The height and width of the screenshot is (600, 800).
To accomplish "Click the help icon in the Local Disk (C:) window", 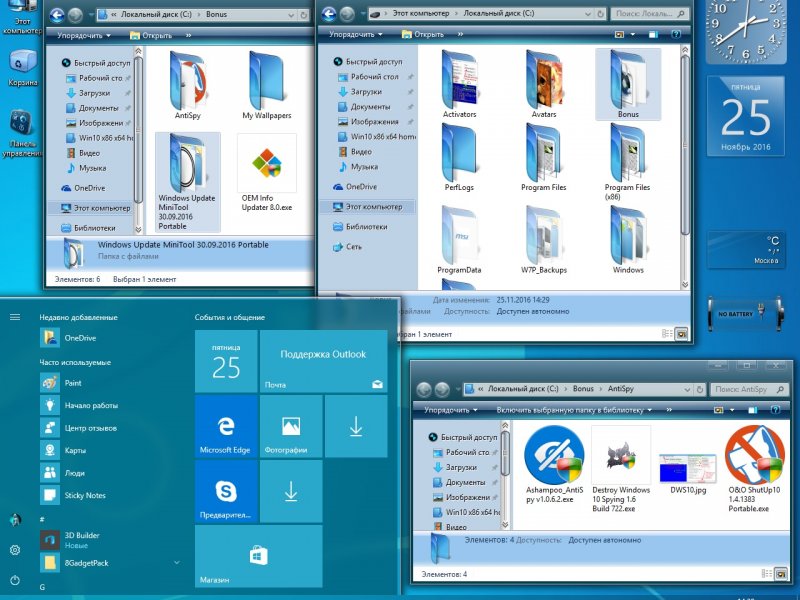I will (676, 34).
